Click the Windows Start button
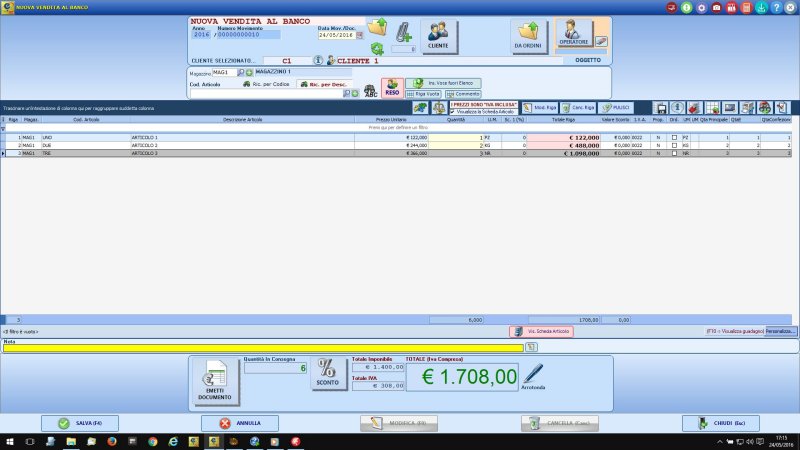 [x=10, y=442]
